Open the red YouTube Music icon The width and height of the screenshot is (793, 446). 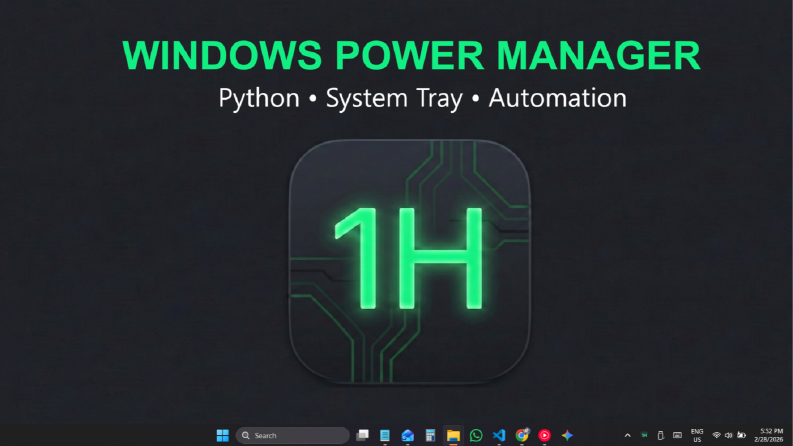545,435
